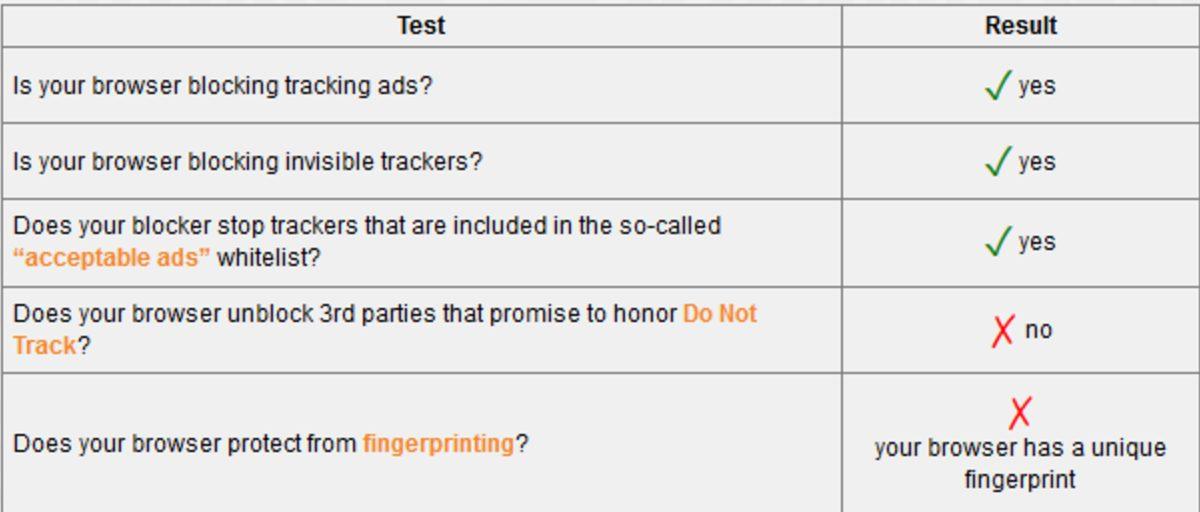Viewport: 1200px width, 512px height.
Task: Click the 'yes' result for acceptable ads whitelist
Action: [x=1037, y=242]
